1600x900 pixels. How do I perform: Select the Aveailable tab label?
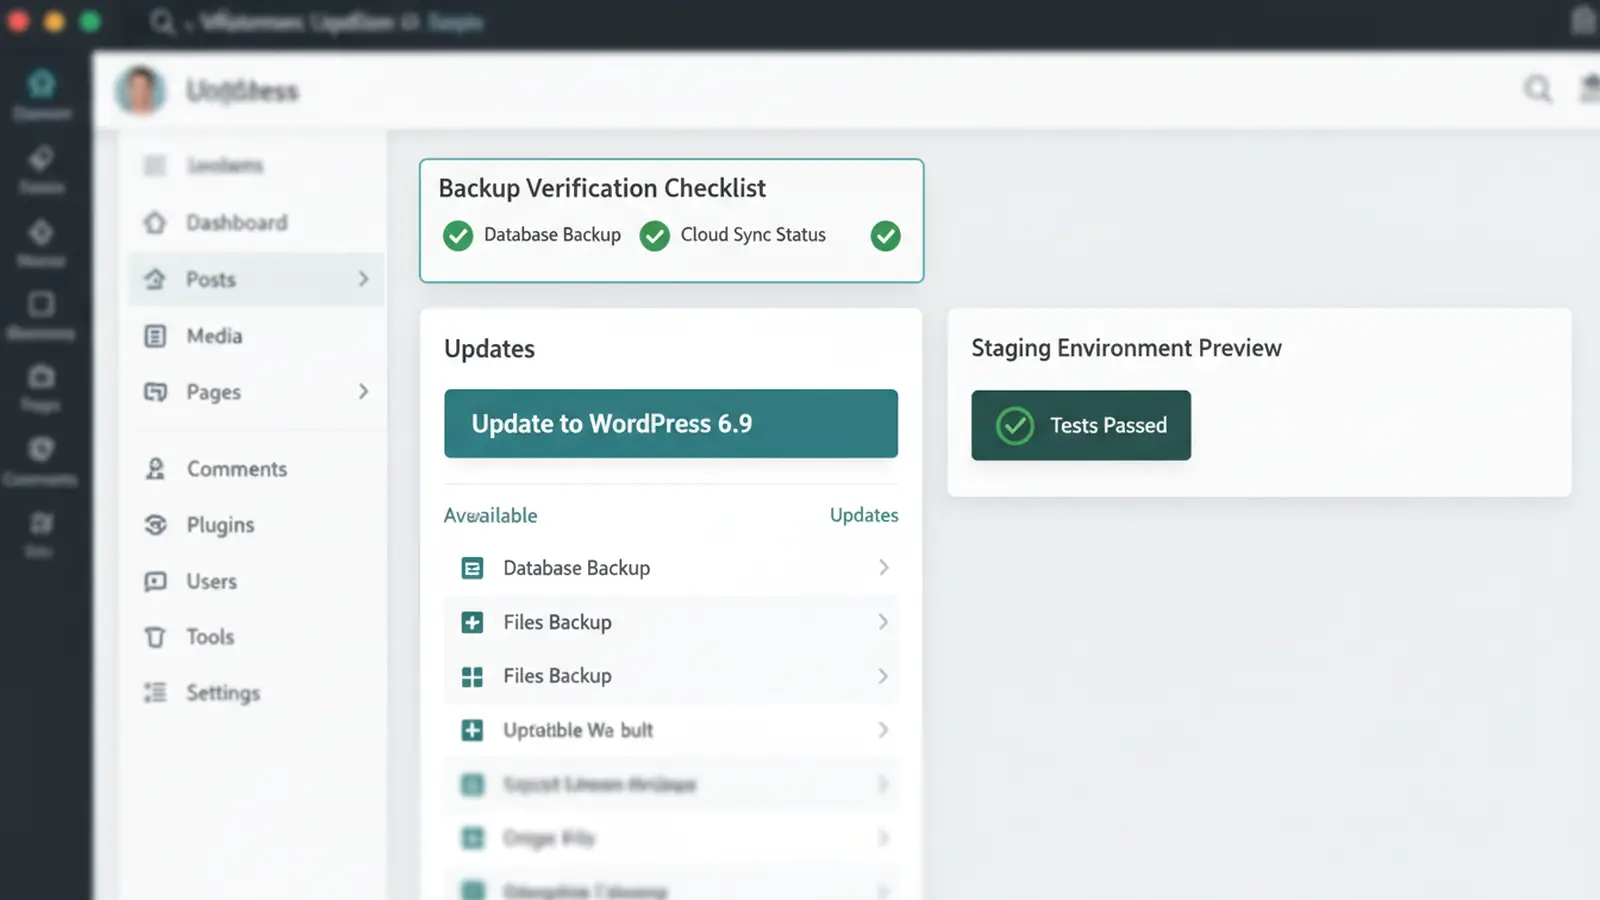pos(490,515)
